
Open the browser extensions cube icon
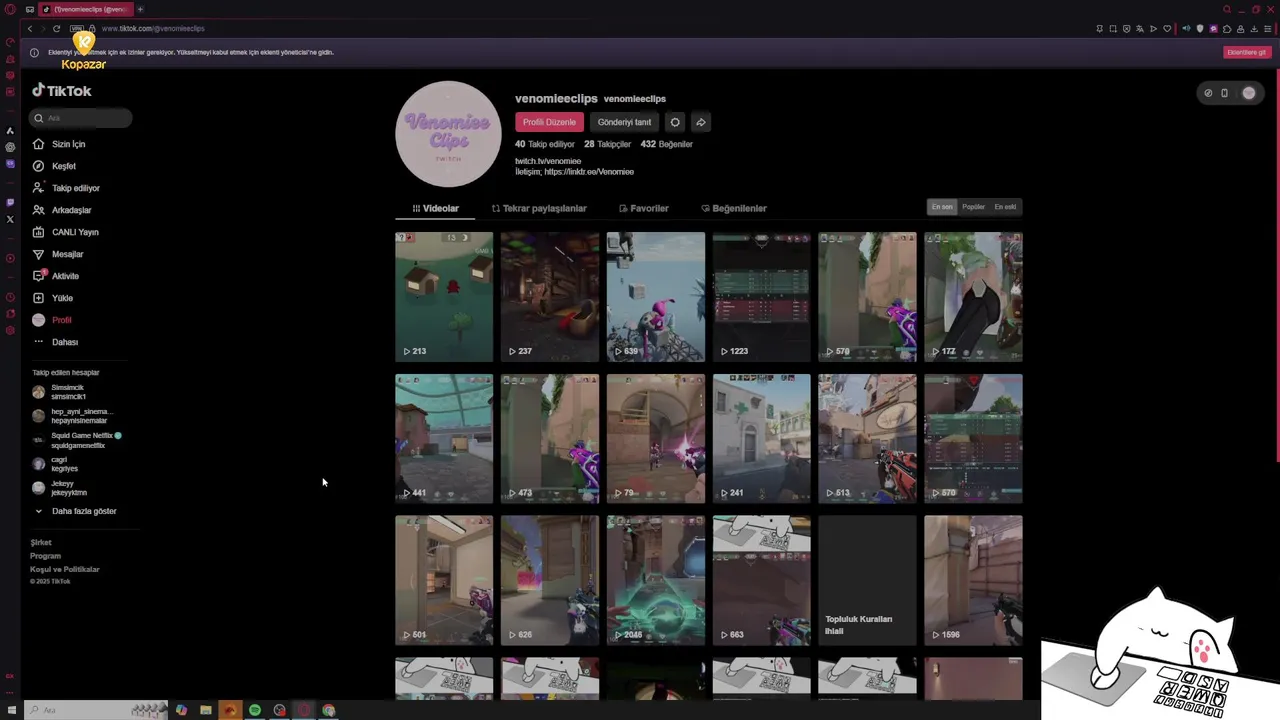1227,29
